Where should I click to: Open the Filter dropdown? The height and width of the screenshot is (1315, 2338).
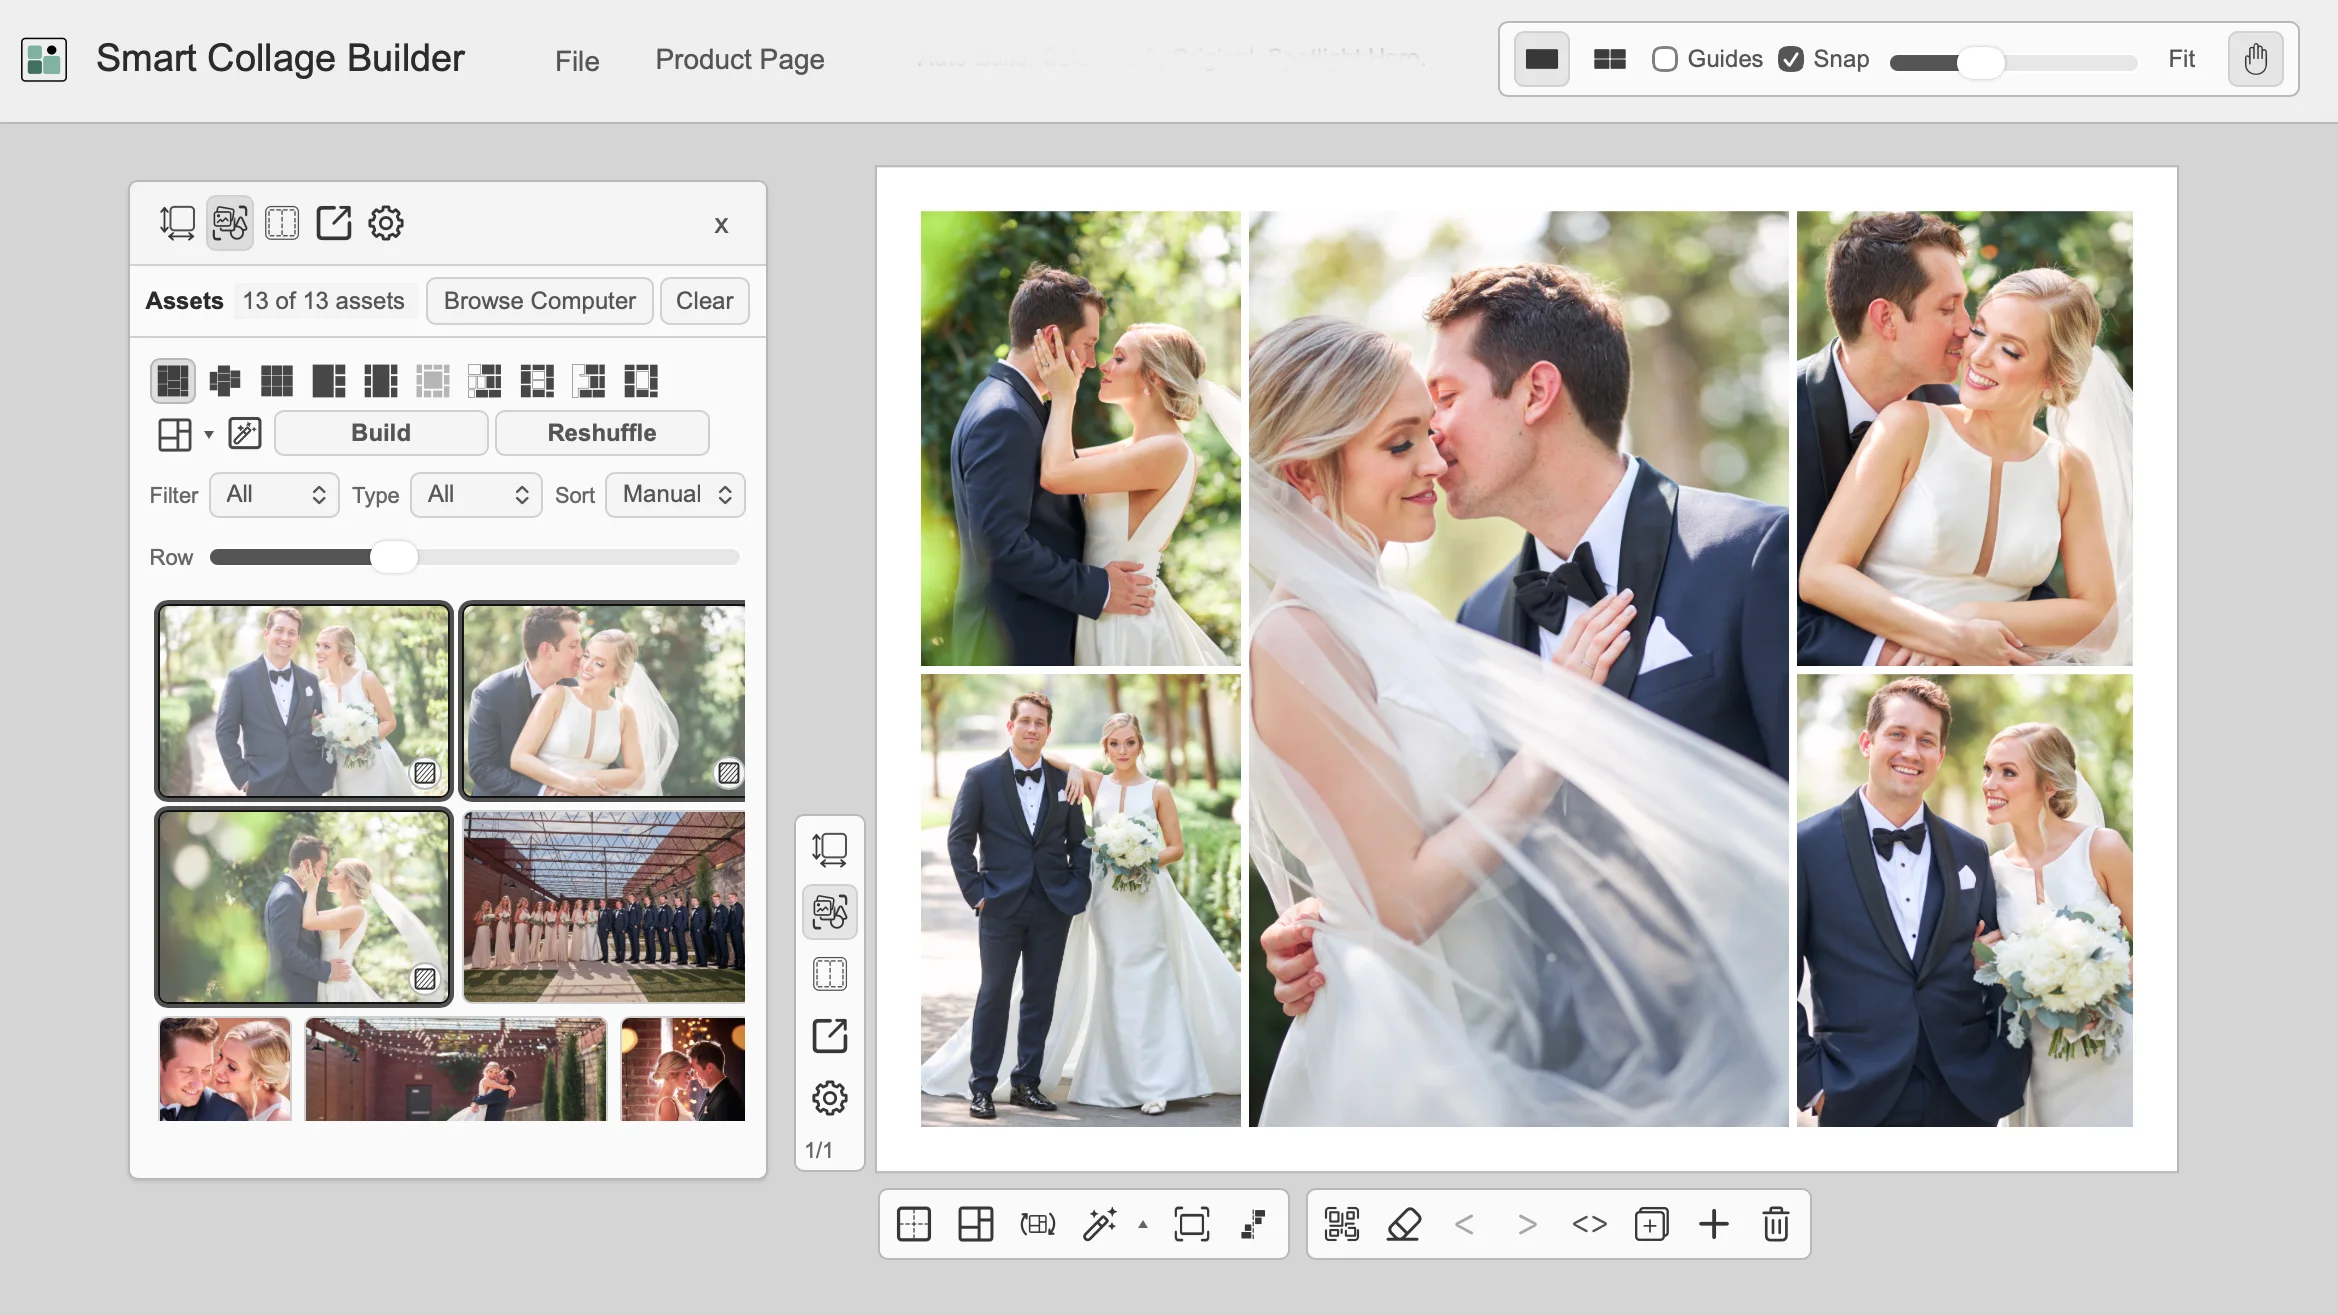(x=274, y=495)
